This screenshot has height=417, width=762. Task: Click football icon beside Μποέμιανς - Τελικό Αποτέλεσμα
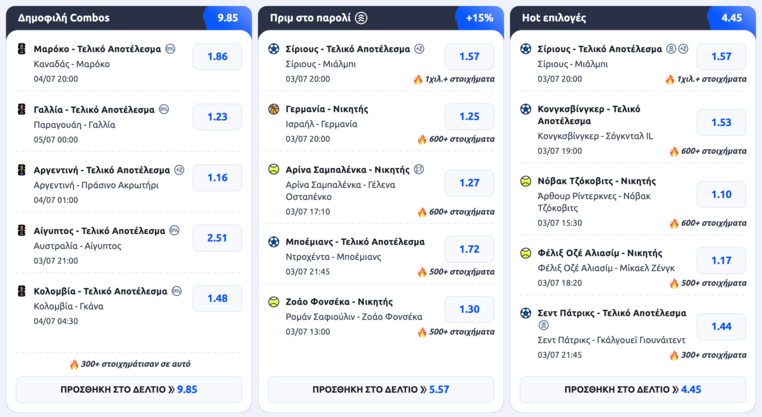(x=274, y=242)
